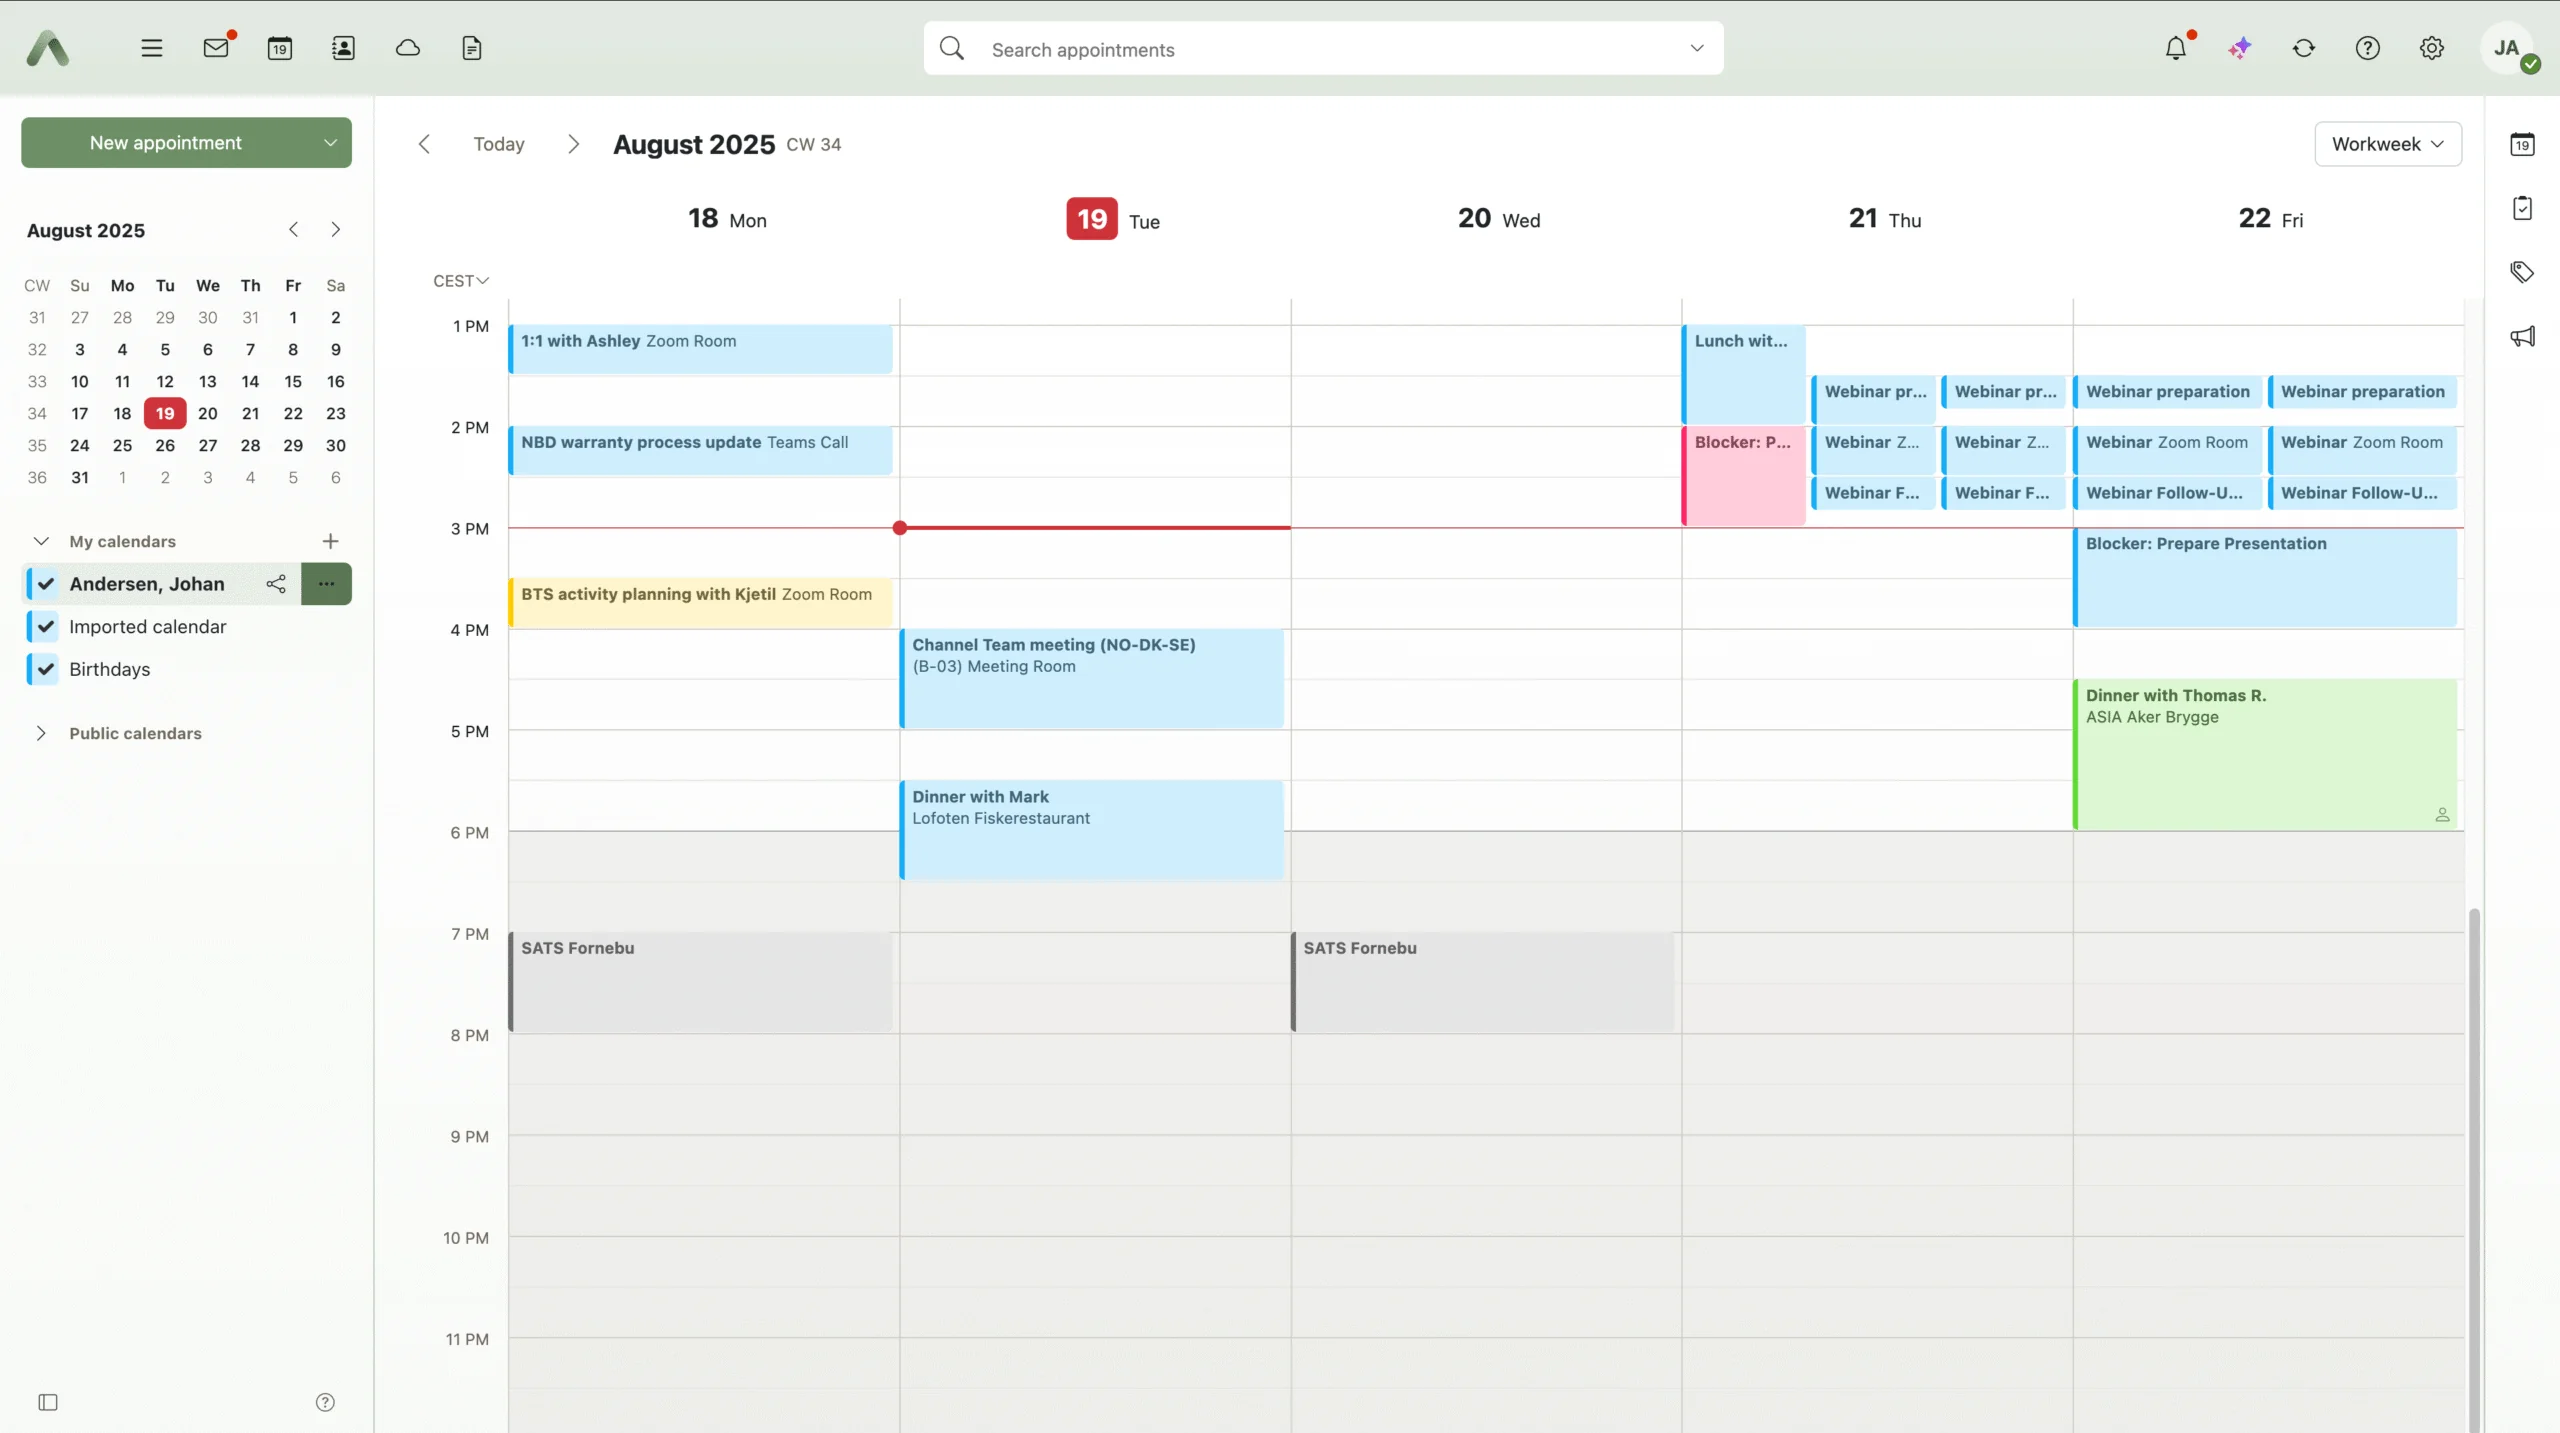
Task: Toggle the Imported calendar checkbox
Action: pyautogui.click(x=46, y=627)
